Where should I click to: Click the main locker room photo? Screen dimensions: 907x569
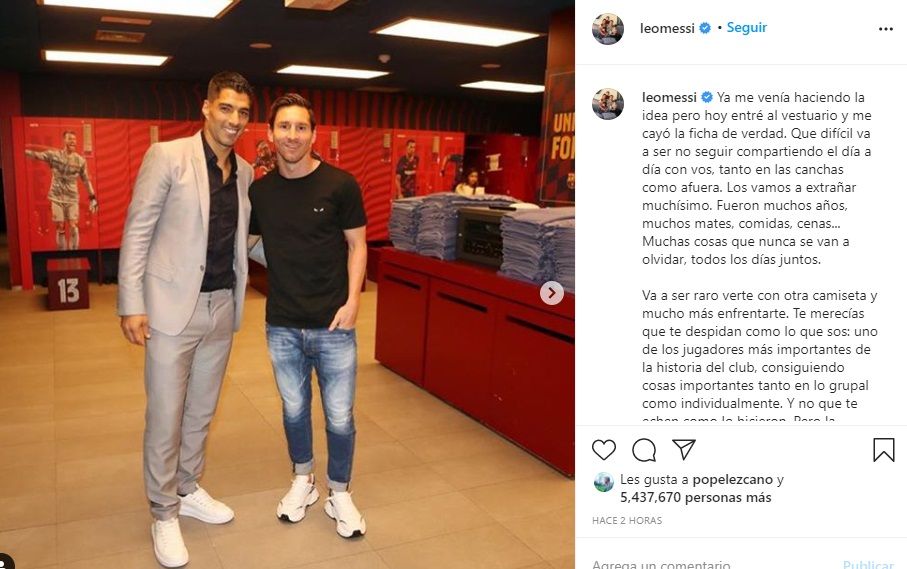pyautogui.click(x=287, y=284)
